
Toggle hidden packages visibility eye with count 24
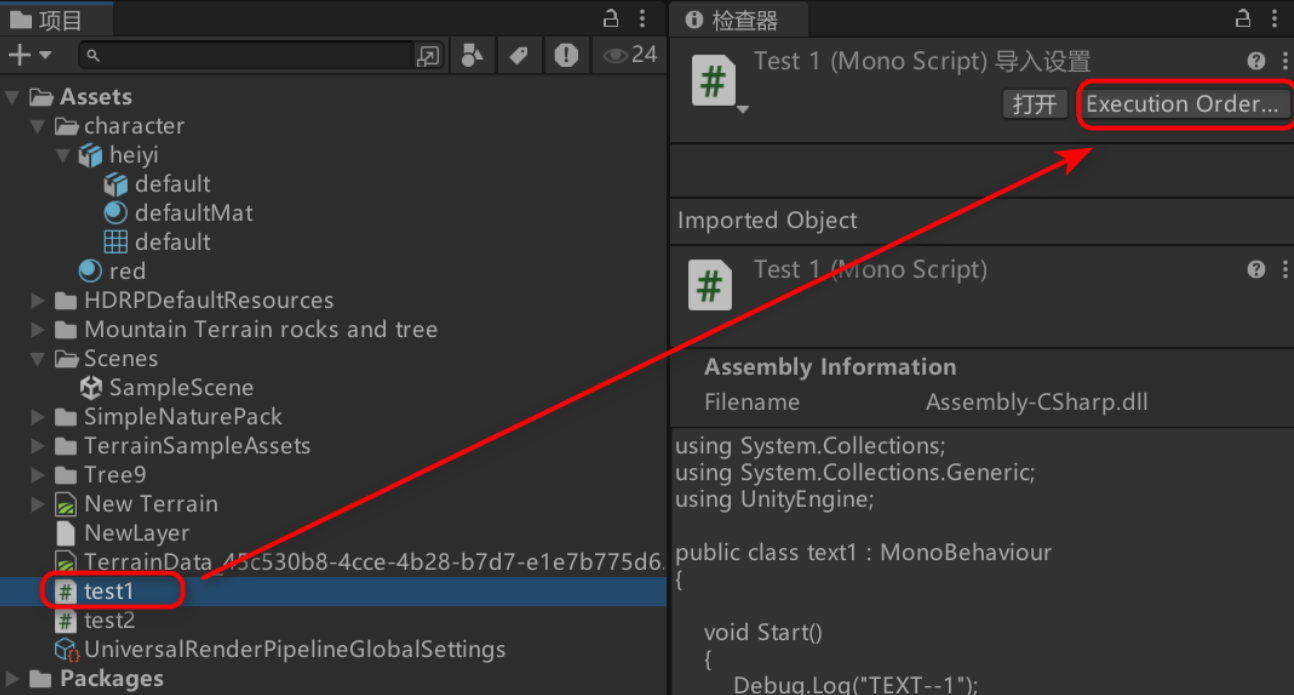click(630, 55)
